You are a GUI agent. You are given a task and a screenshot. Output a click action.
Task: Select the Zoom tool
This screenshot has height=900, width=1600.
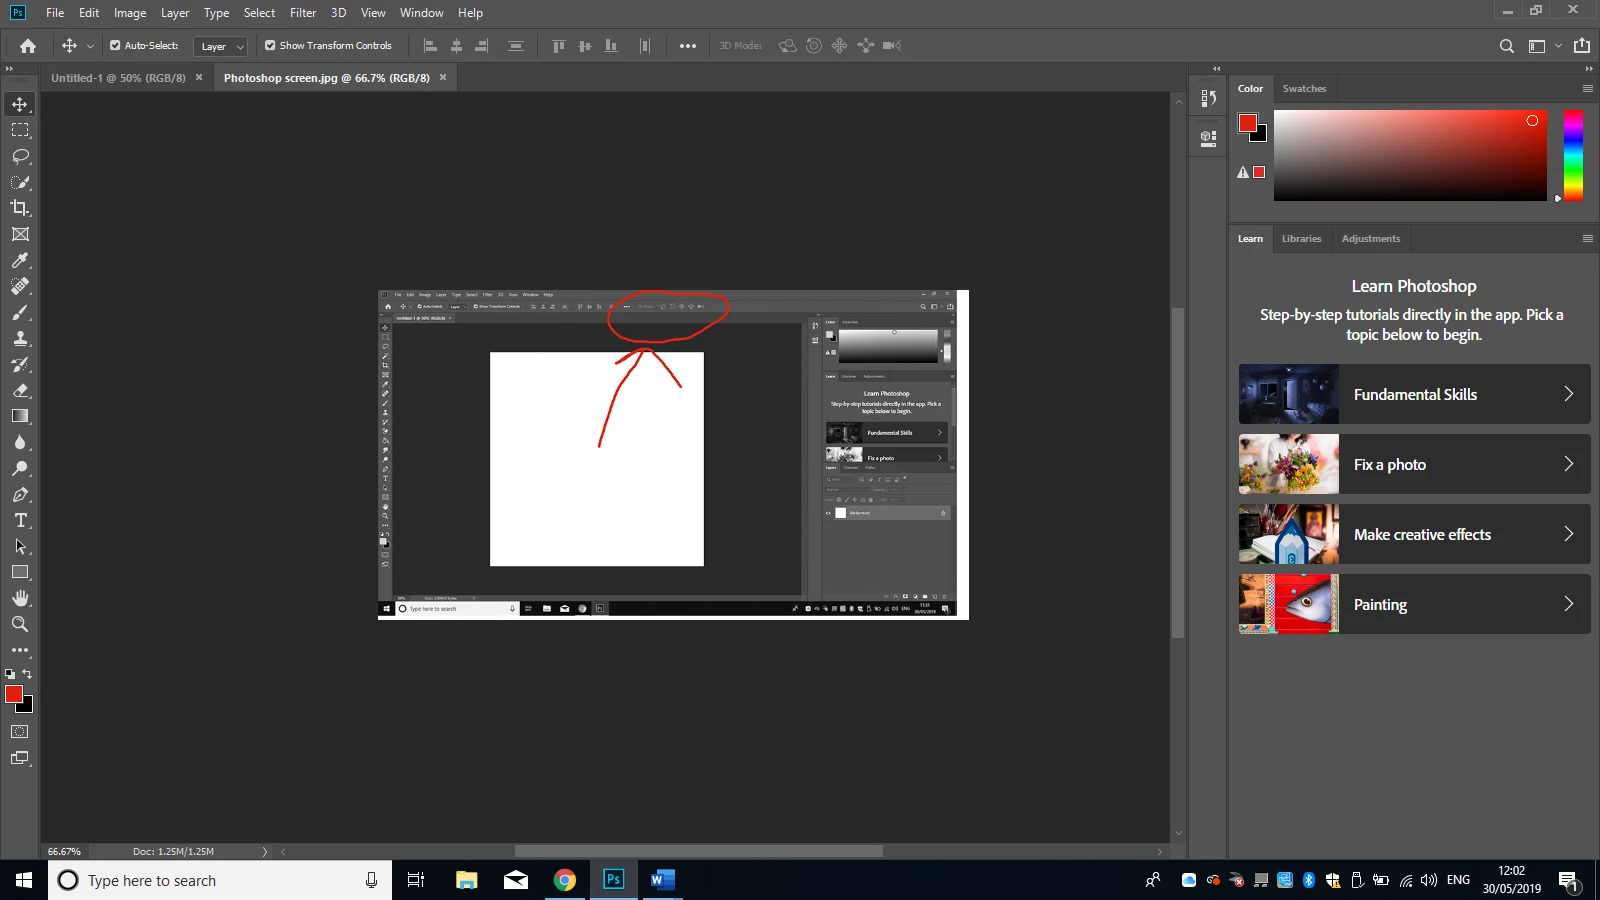tap(20, 624)
